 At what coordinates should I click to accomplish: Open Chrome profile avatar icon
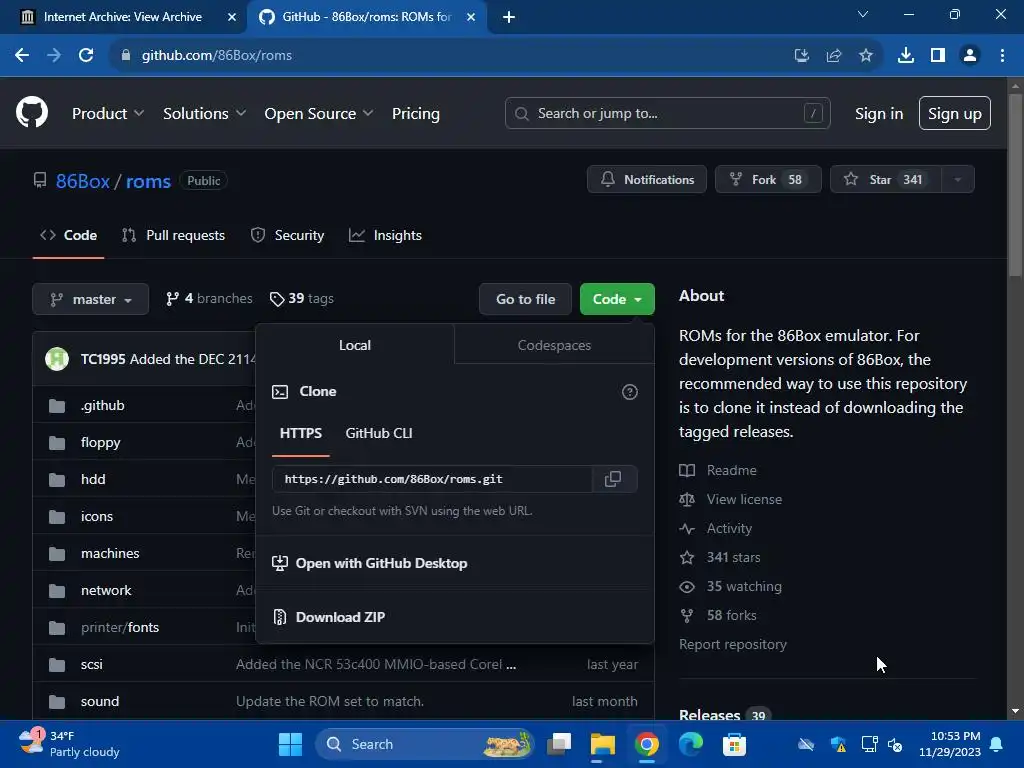(970, 56)
